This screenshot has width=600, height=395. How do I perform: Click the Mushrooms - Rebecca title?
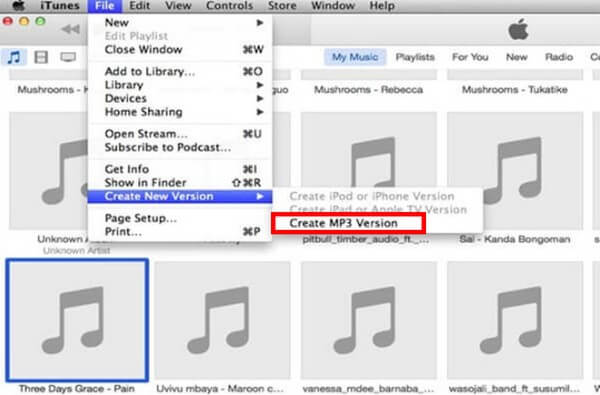click(x=368, y=90)
